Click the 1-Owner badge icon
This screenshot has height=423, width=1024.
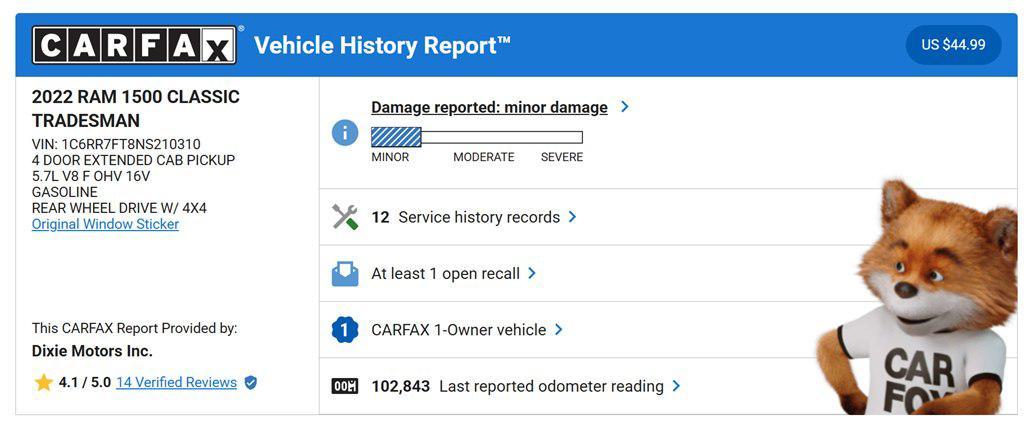pos(345,330)
